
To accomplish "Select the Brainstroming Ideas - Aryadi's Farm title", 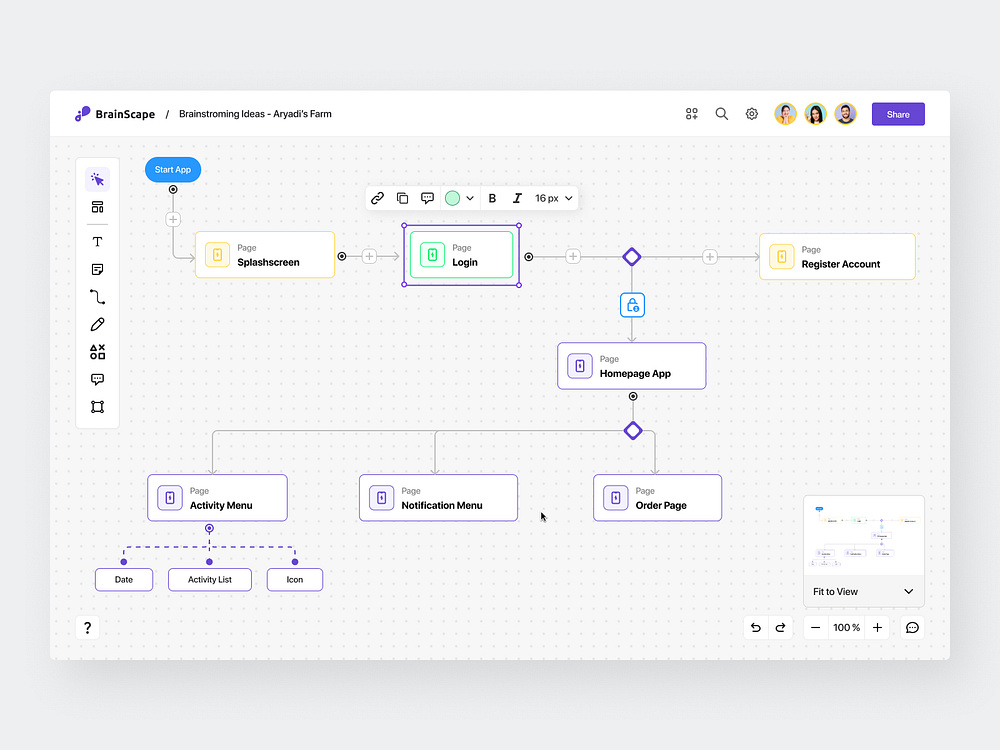I will pos(255,114).
